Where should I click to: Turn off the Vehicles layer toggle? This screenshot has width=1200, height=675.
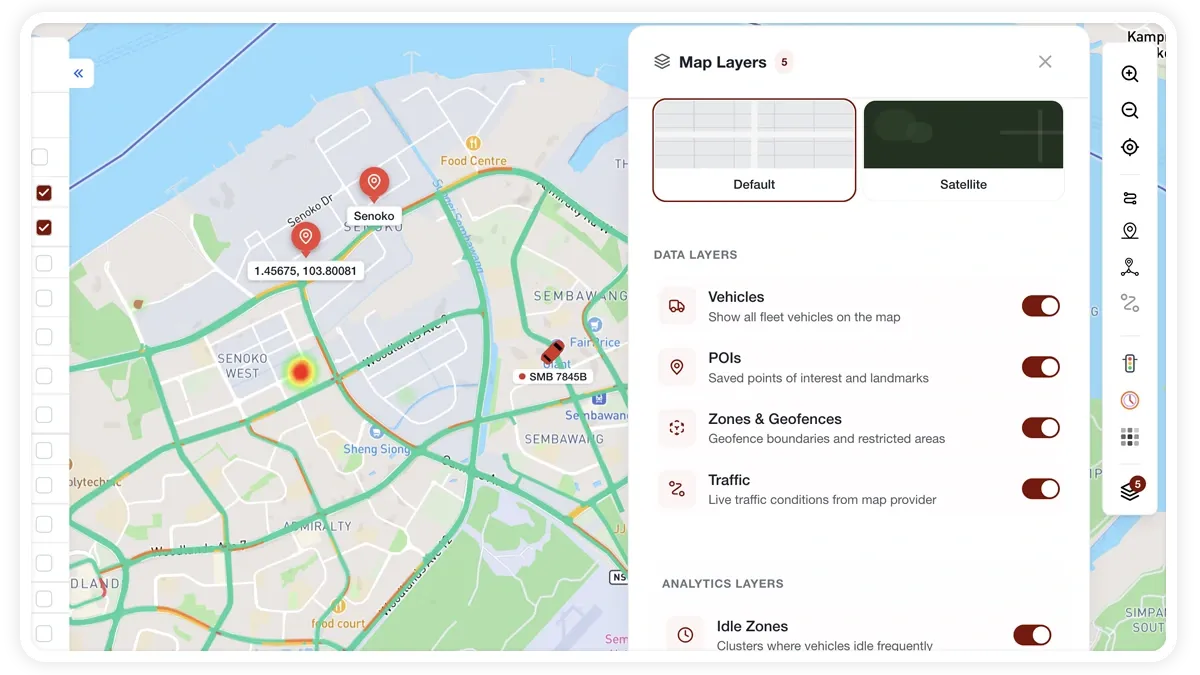point(1040,306)
